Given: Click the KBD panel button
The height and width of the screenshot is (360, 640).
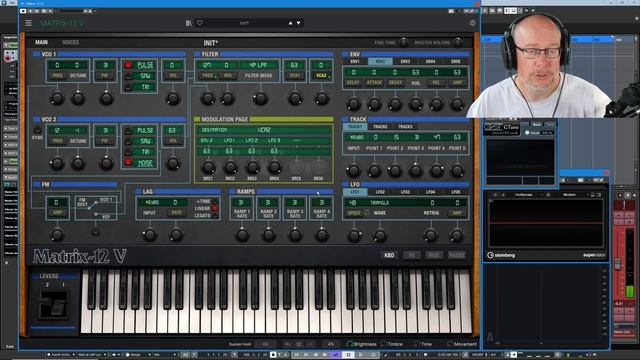Looking at the screenshot, I should click(389, 255).
